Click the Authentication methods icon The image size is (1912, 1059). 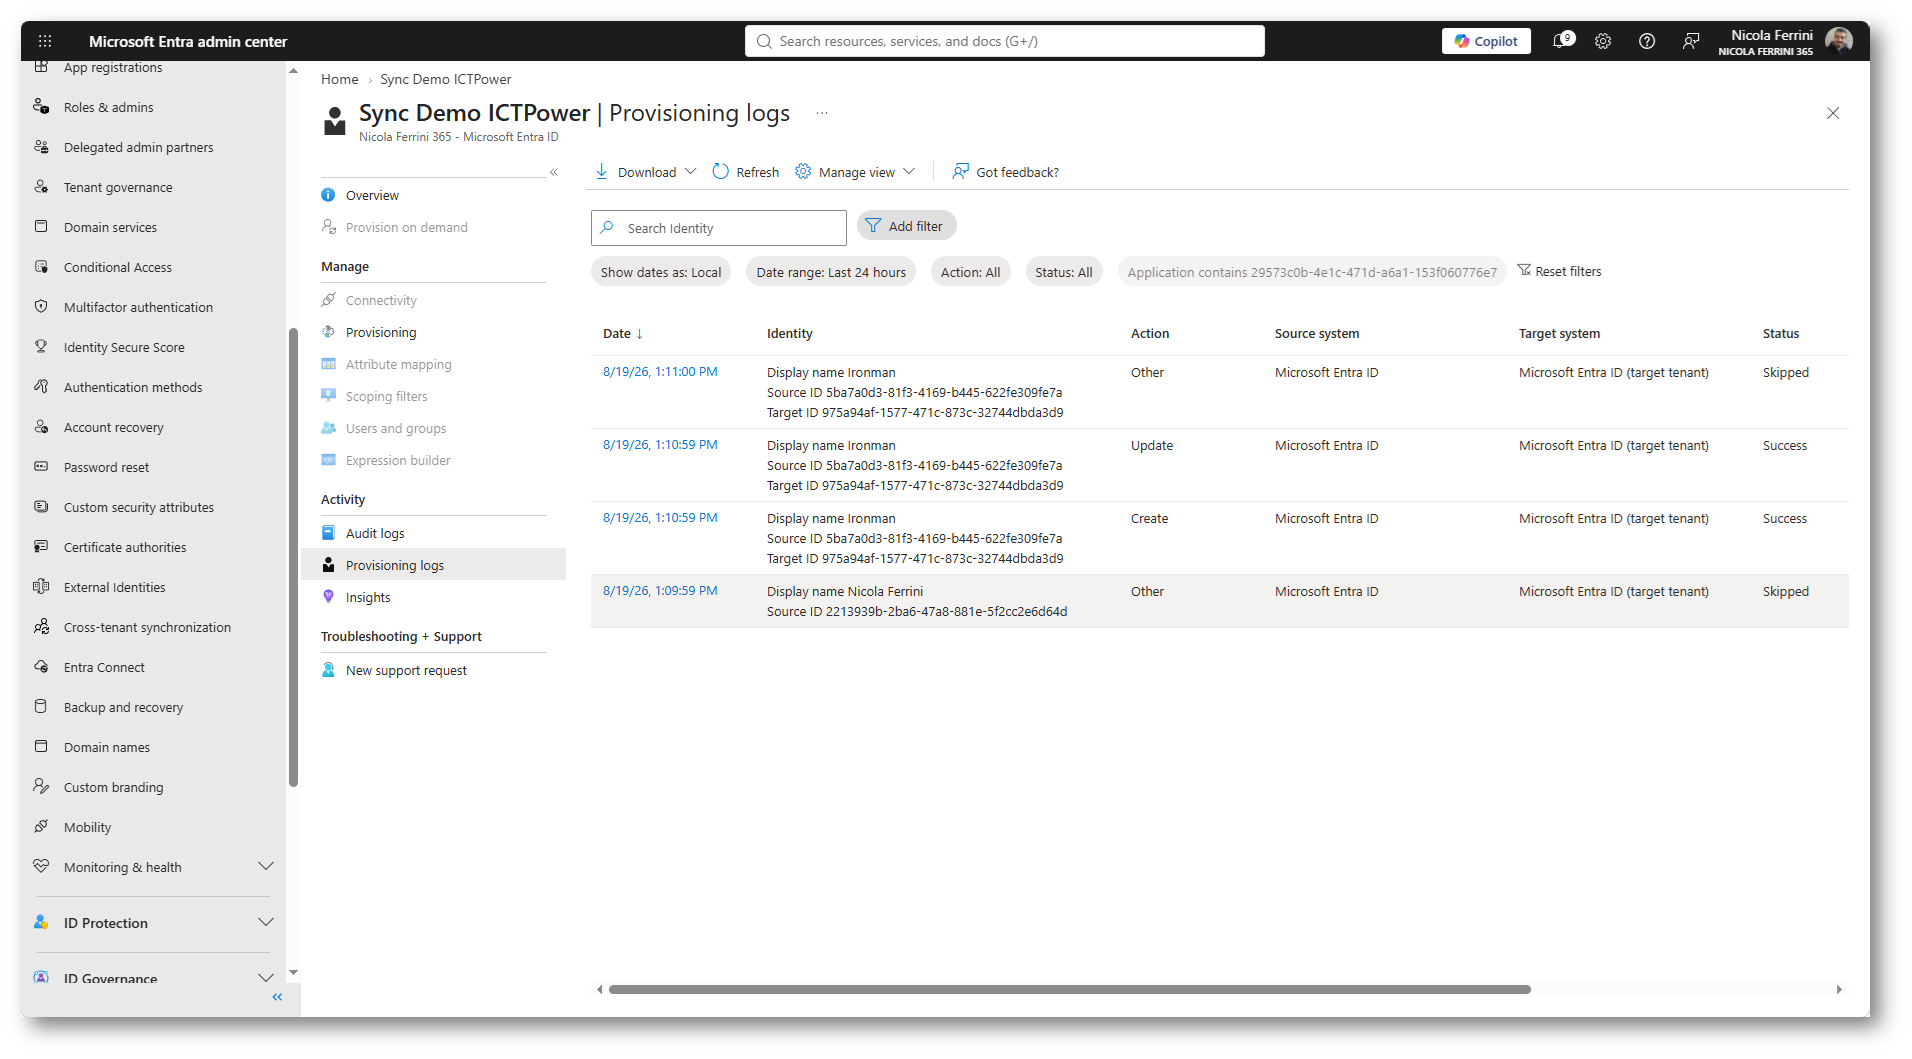(x=41, y=387)
